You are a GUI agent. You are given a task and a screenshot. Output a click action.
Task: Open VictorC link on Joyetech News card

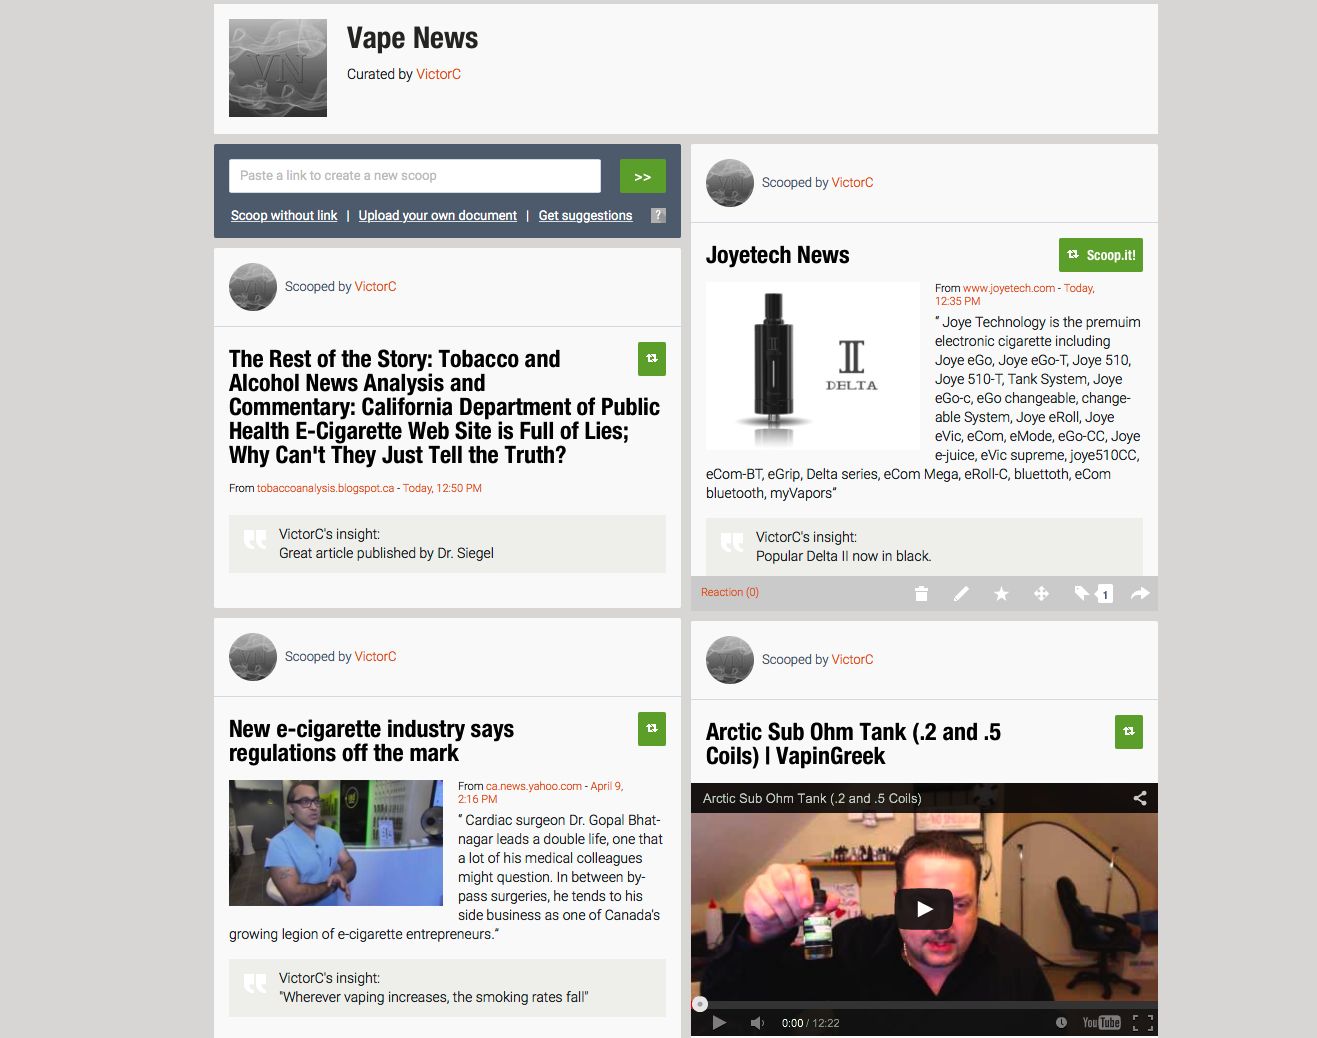pos(852,183)
